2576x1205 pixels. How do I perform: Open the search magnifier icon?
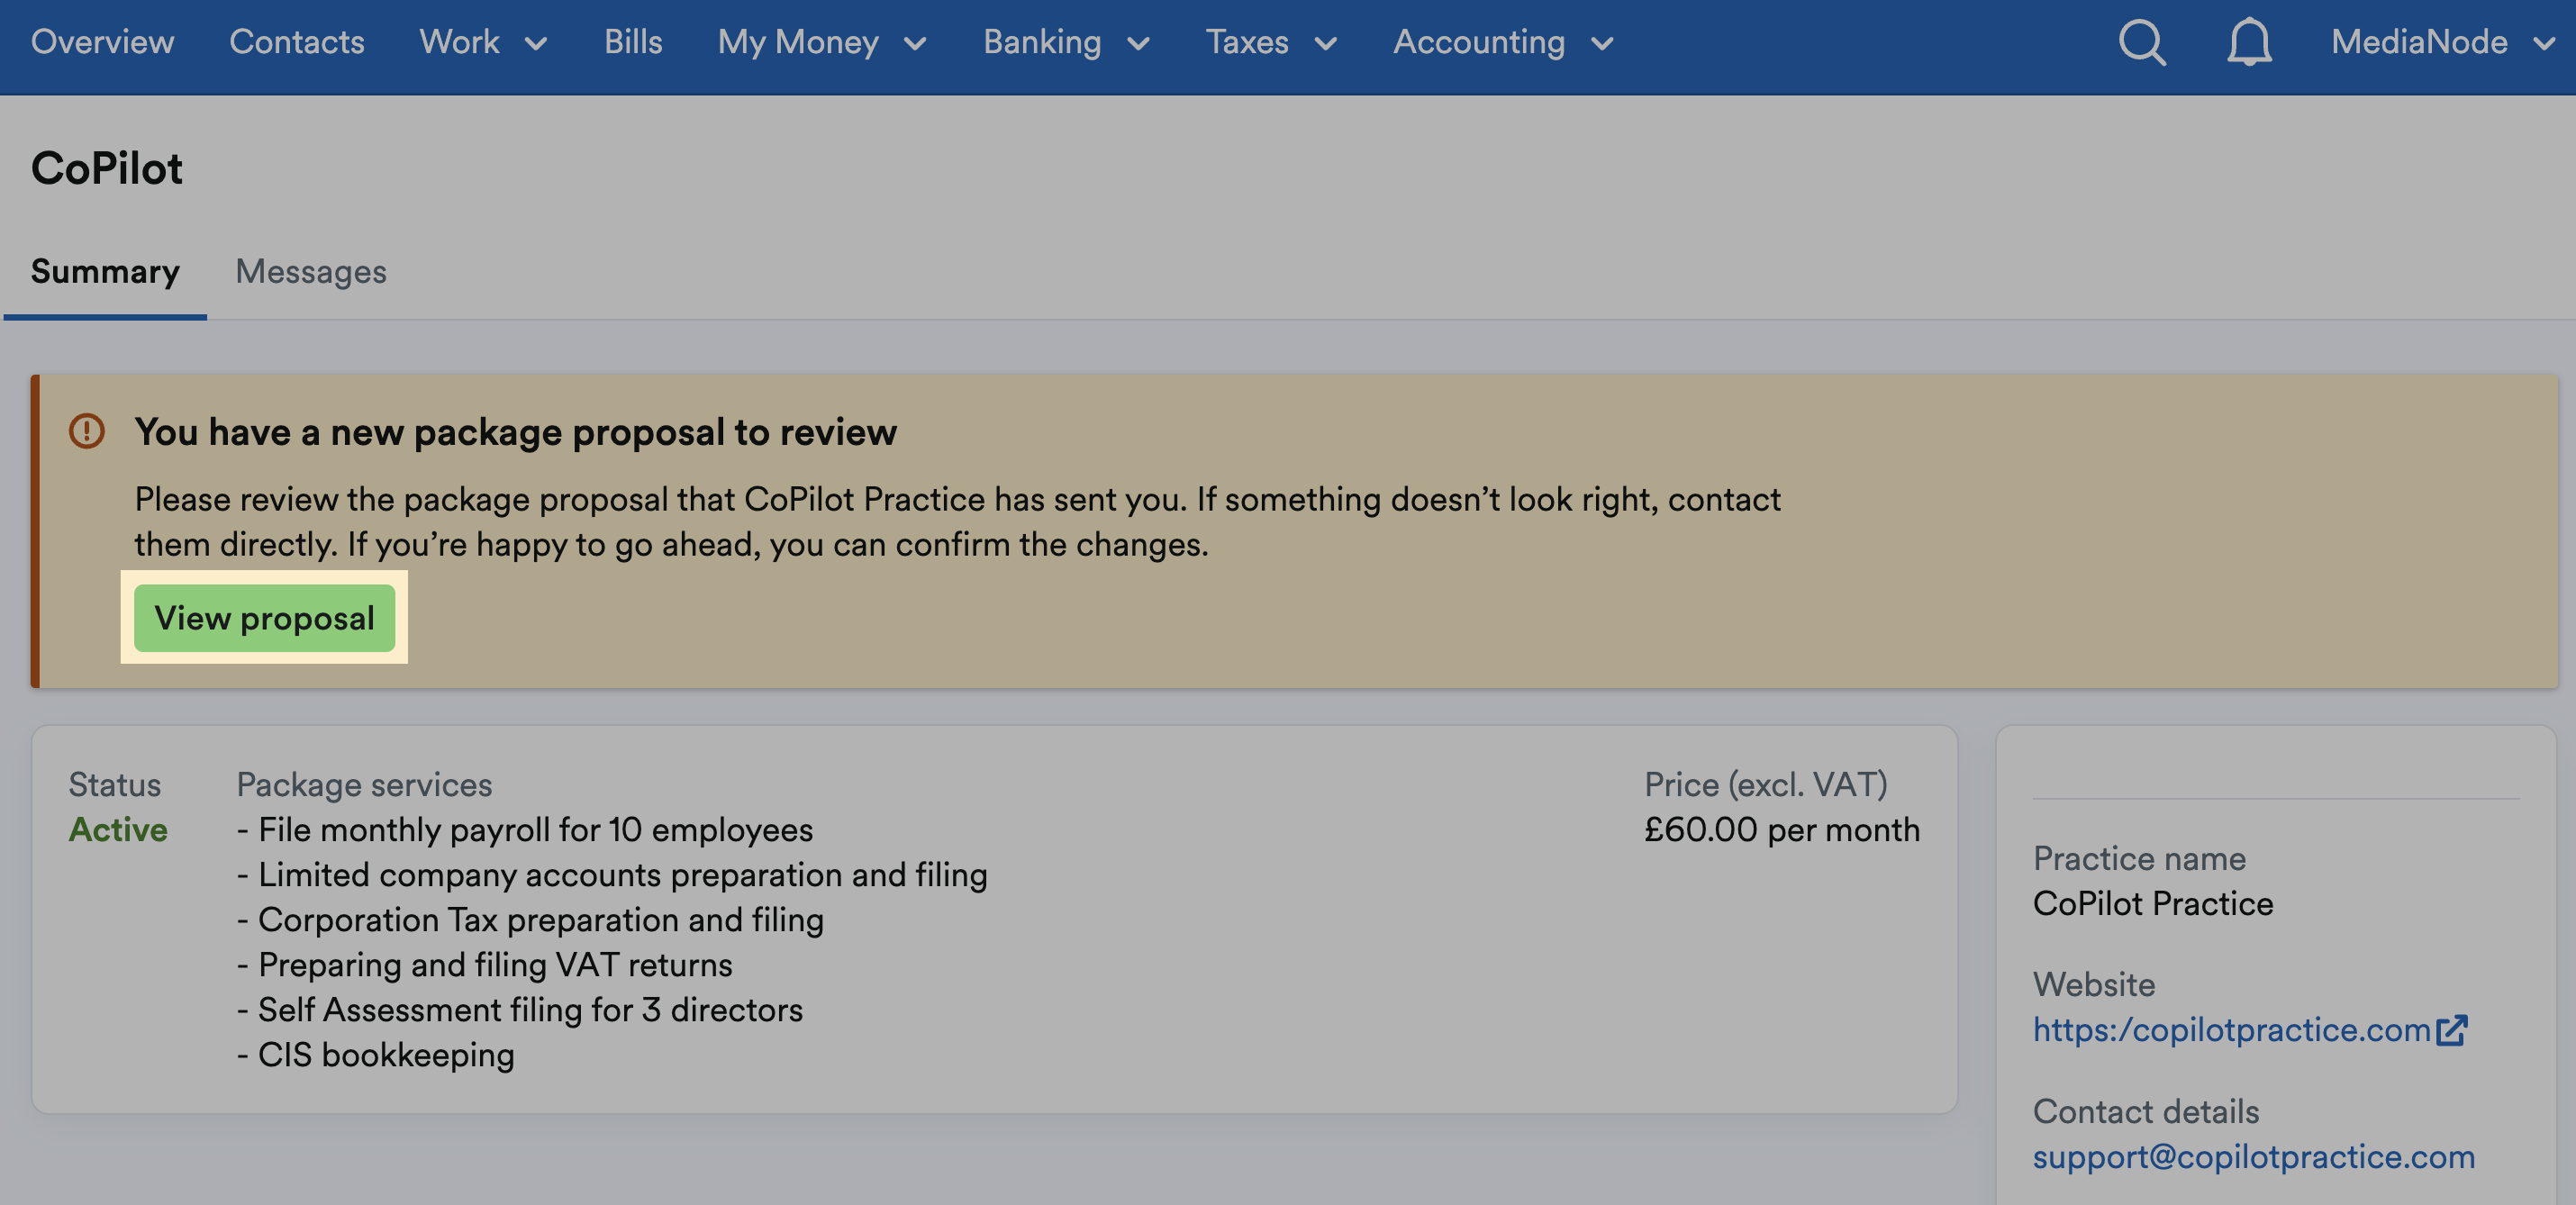[x=2142, y=42]
